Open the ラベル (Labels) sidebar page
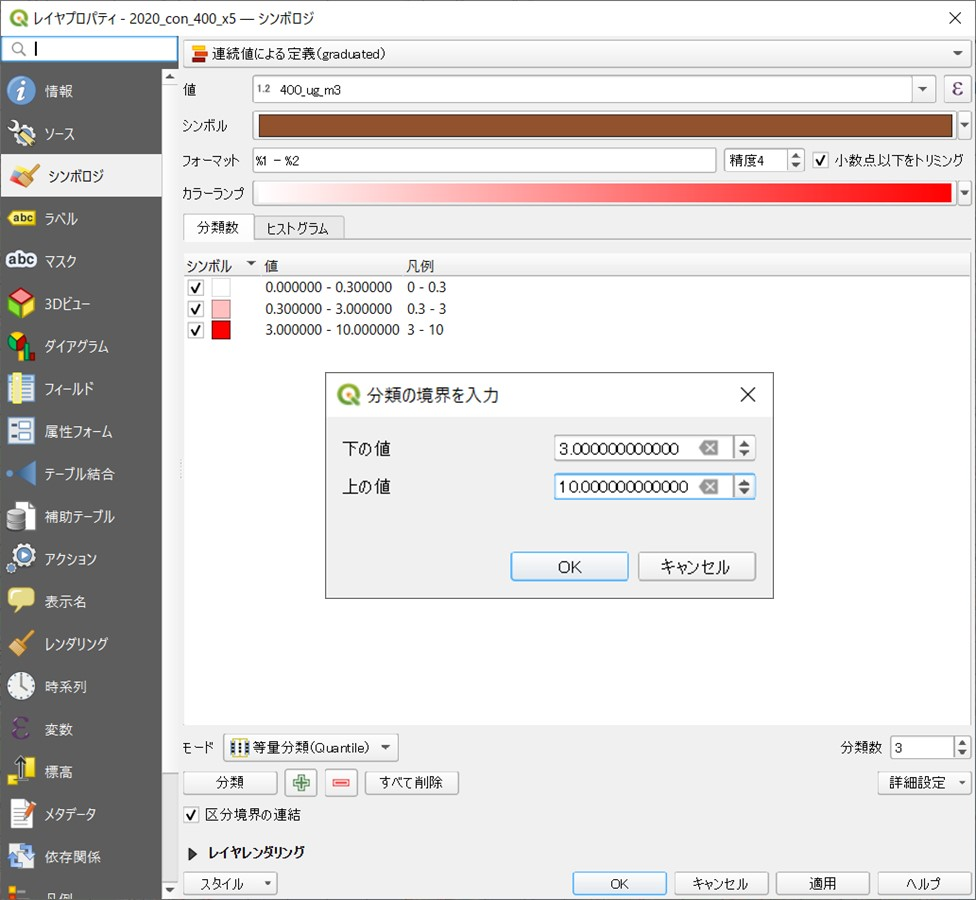This screenshot has height=900, width=976. [81, 218]
